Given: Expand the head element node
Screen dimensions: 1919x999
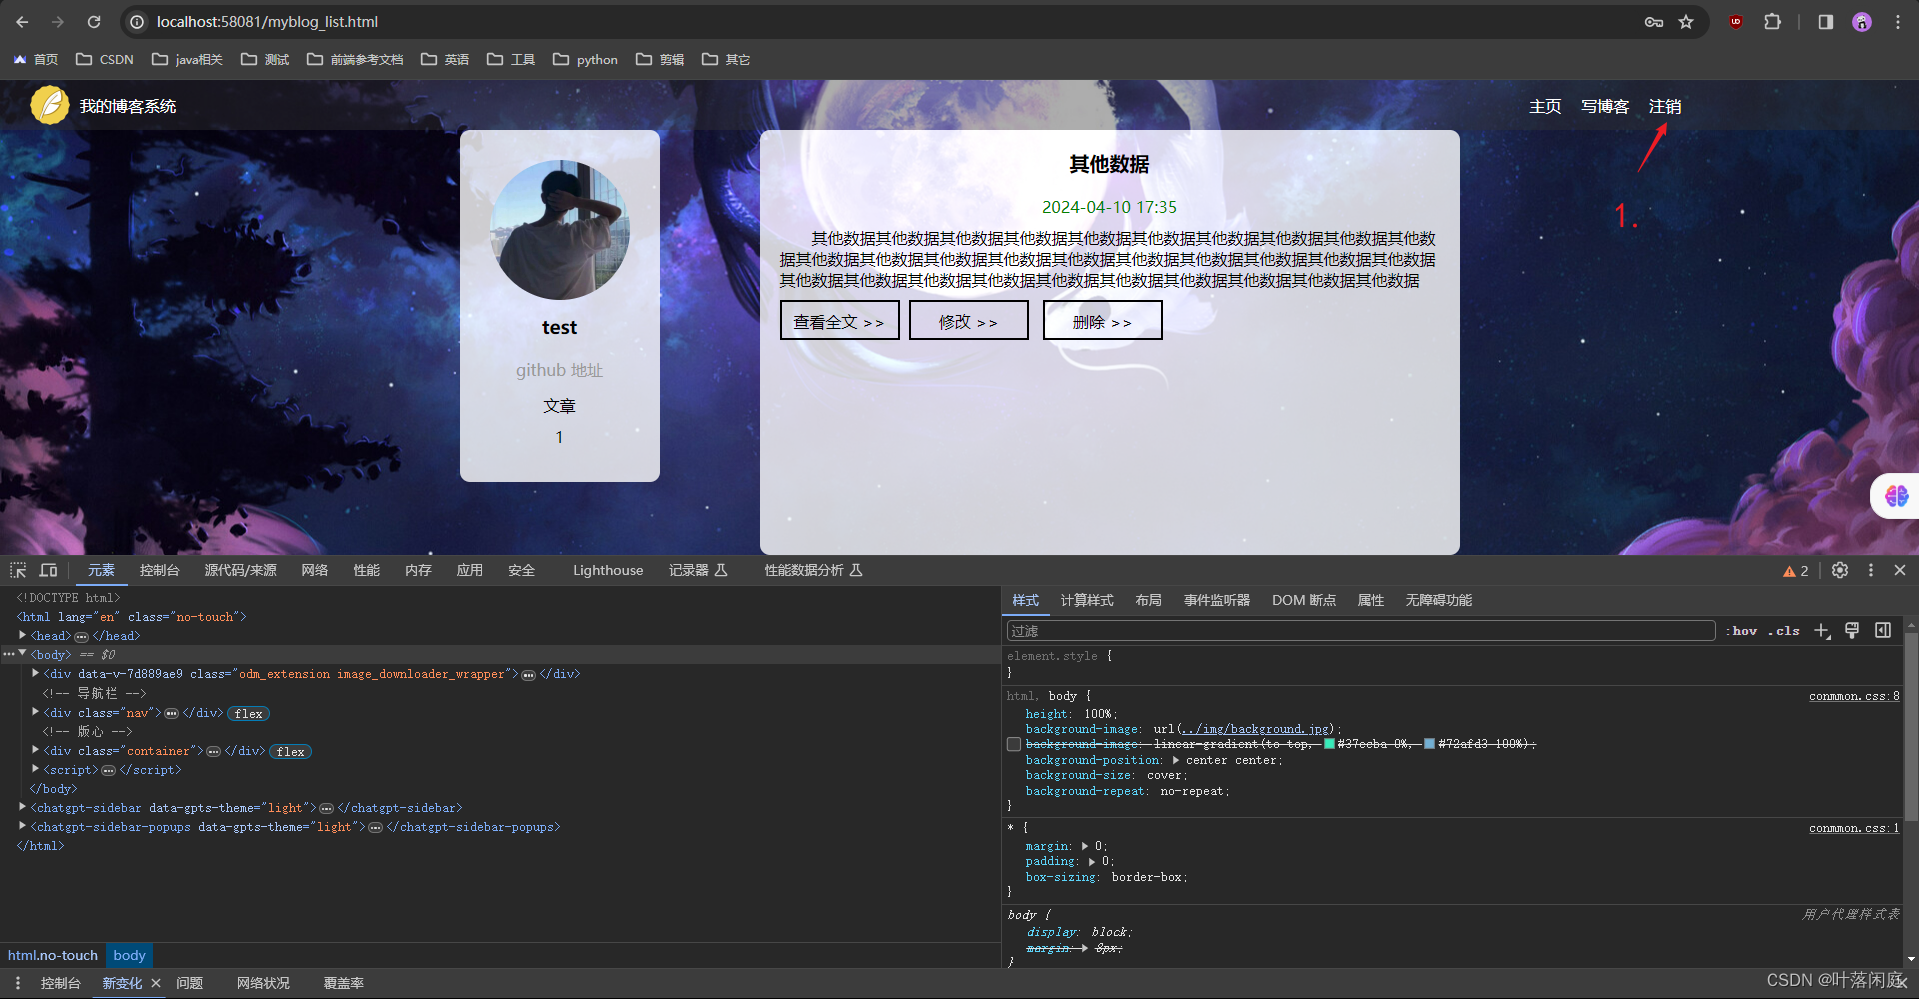Looking at the screenshot, I should pos(23,635).
